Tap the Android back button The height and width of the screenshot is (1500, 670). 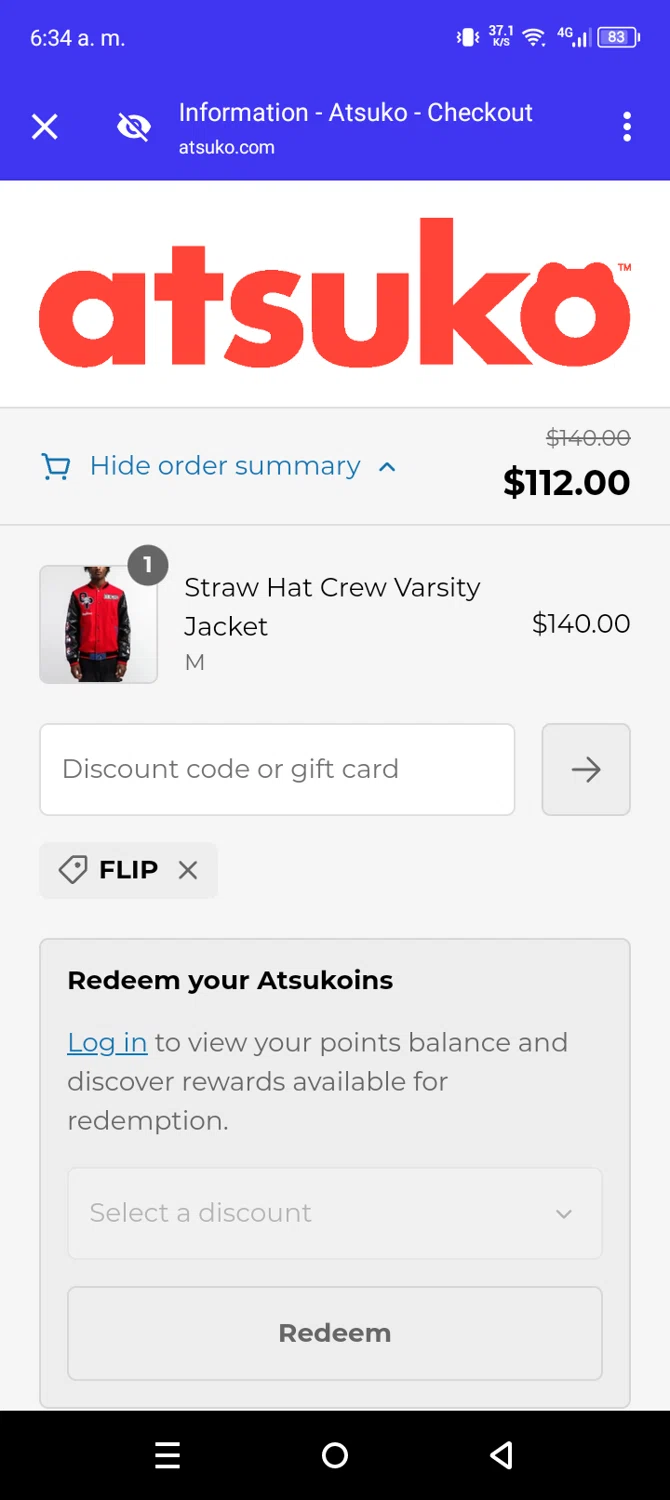(x=502, y=1455)
